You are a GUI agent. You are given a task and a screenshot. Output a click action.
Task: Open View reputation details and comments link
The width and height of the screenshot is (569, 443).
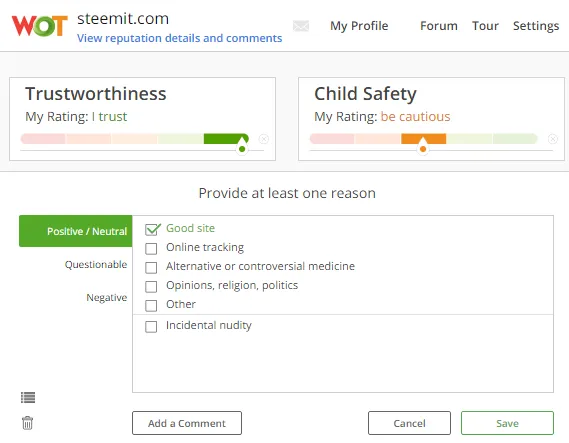[180, 38]
